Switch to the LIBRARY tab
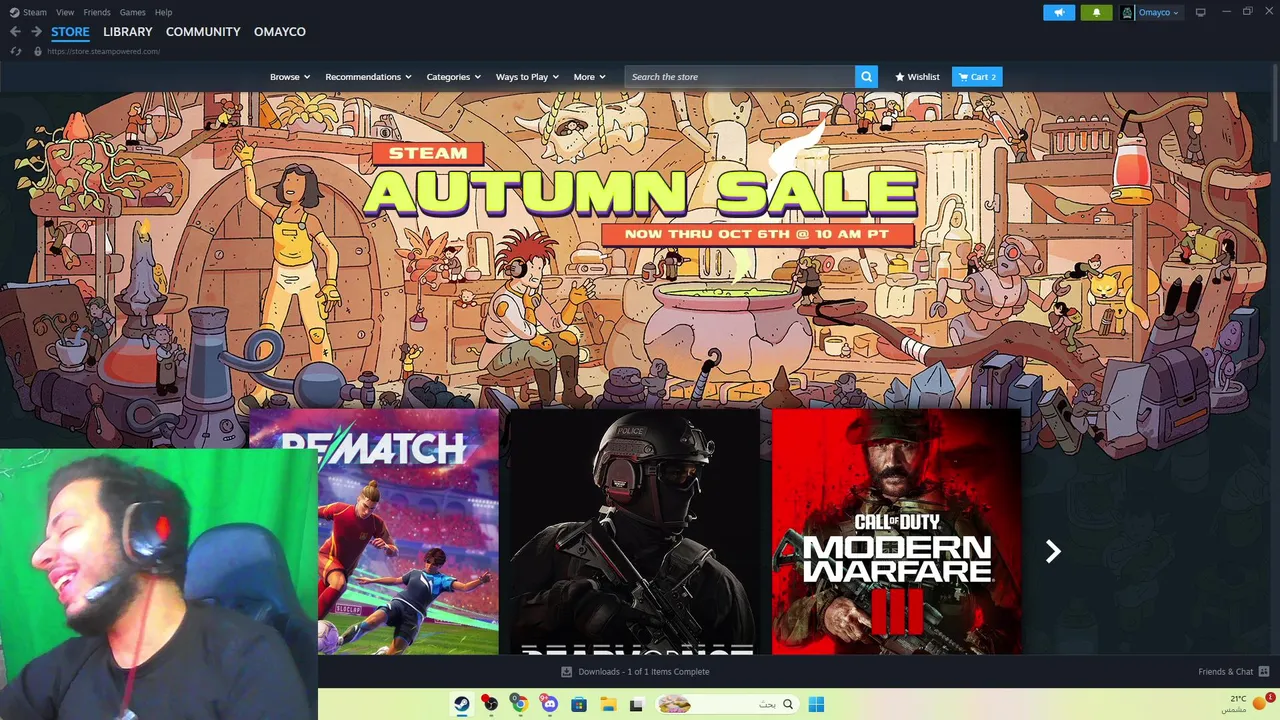 128,32
